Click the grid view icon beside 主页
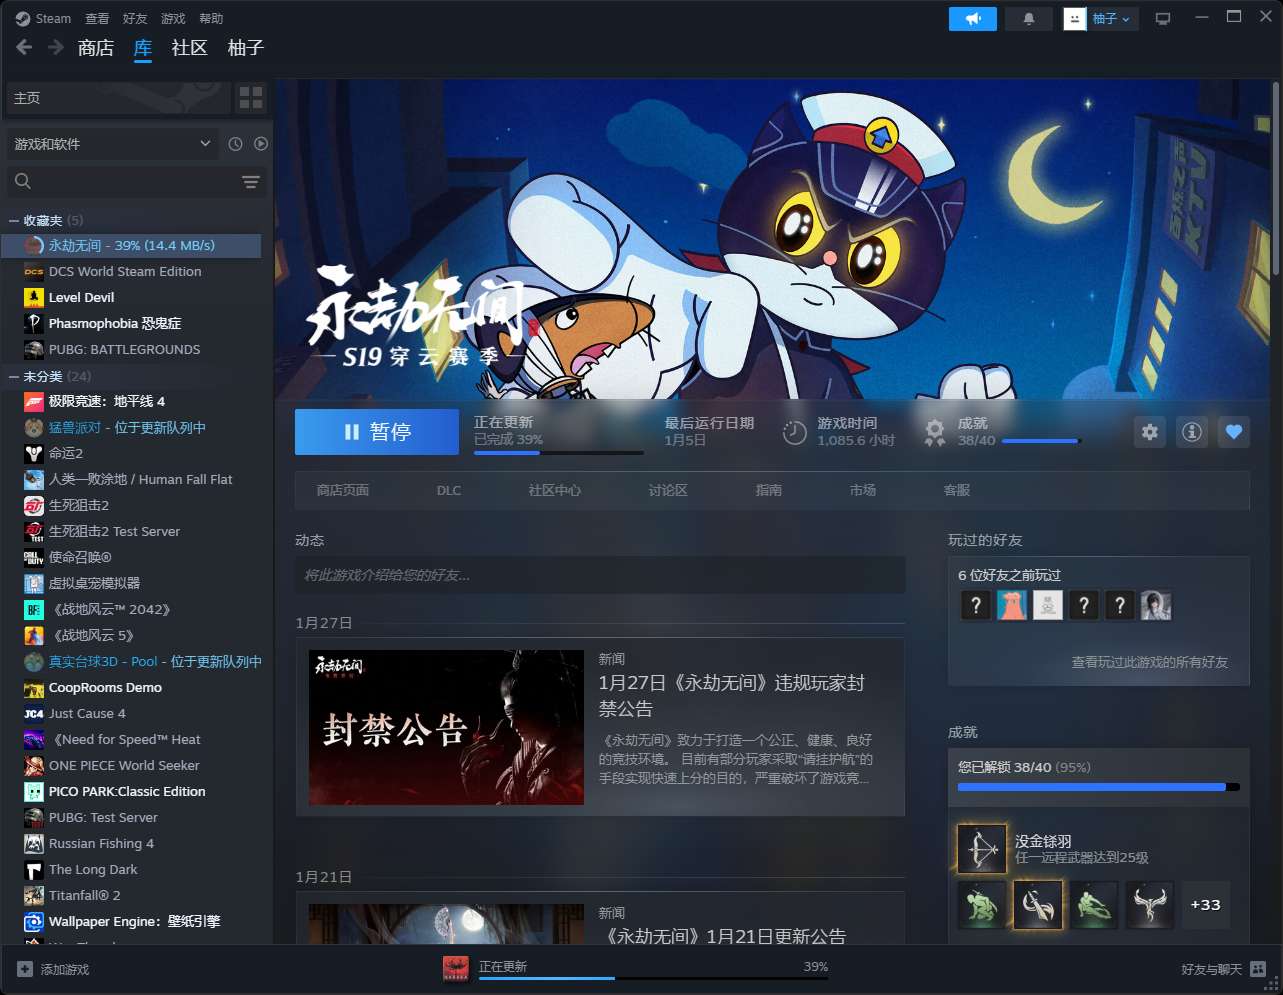The image size is (1283, 995). coord(251,98)
